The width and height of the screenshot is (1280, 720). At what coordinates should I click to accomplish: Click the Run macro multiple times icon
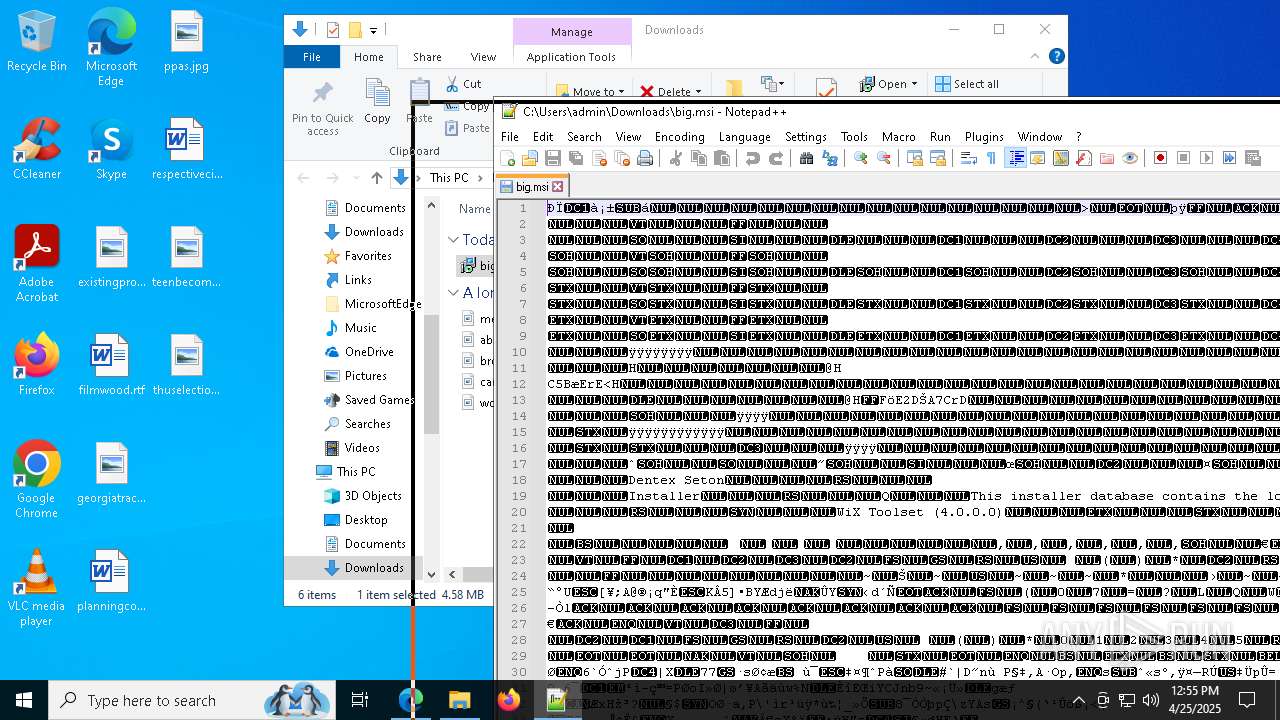coord(1230,158)
